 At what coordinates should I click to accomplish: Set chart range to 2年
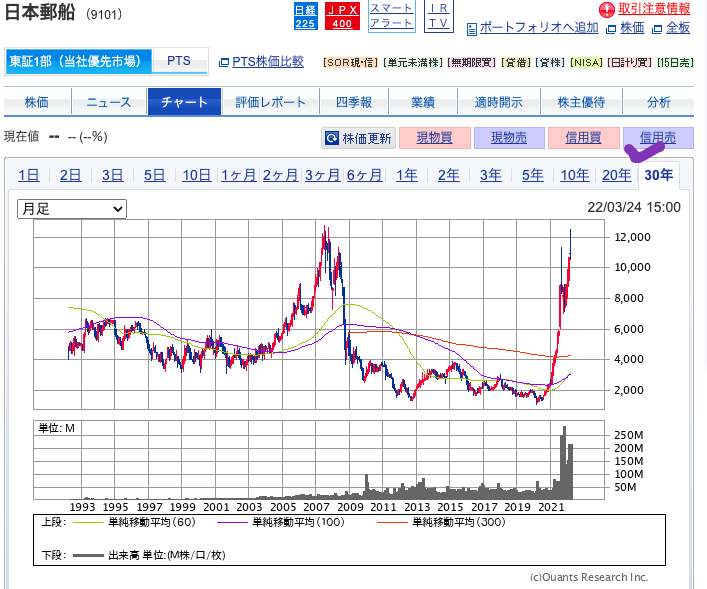tap(449, 175)
